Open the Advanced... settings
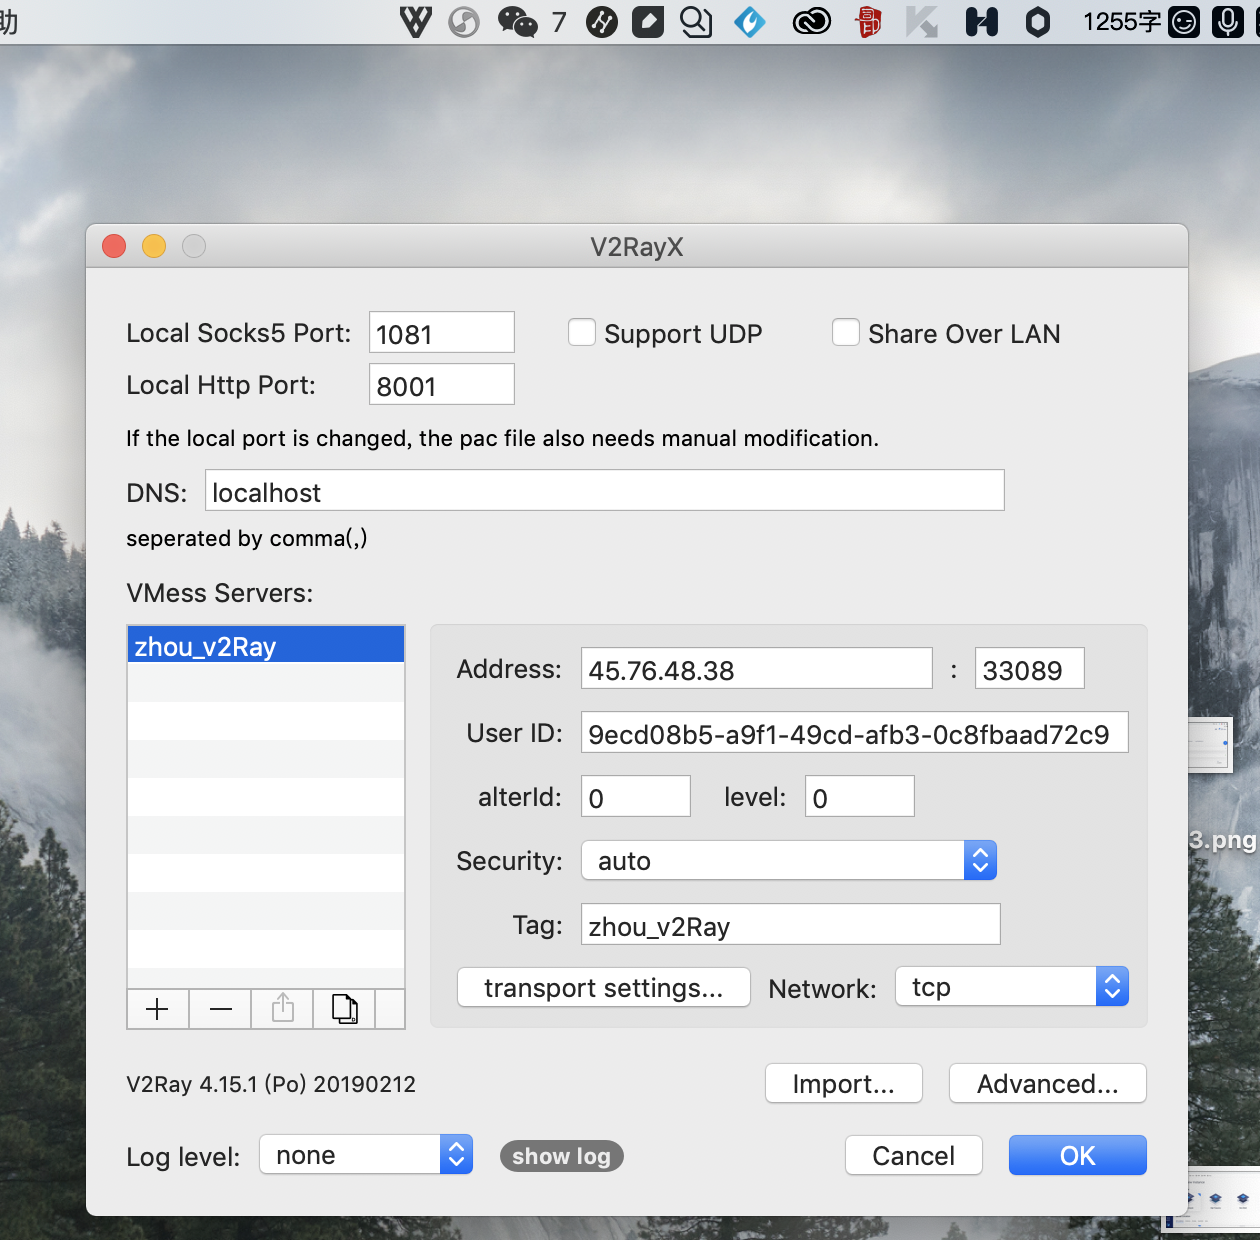This screenshot has width=1260, height=1240. [x=1047, y=1084]
